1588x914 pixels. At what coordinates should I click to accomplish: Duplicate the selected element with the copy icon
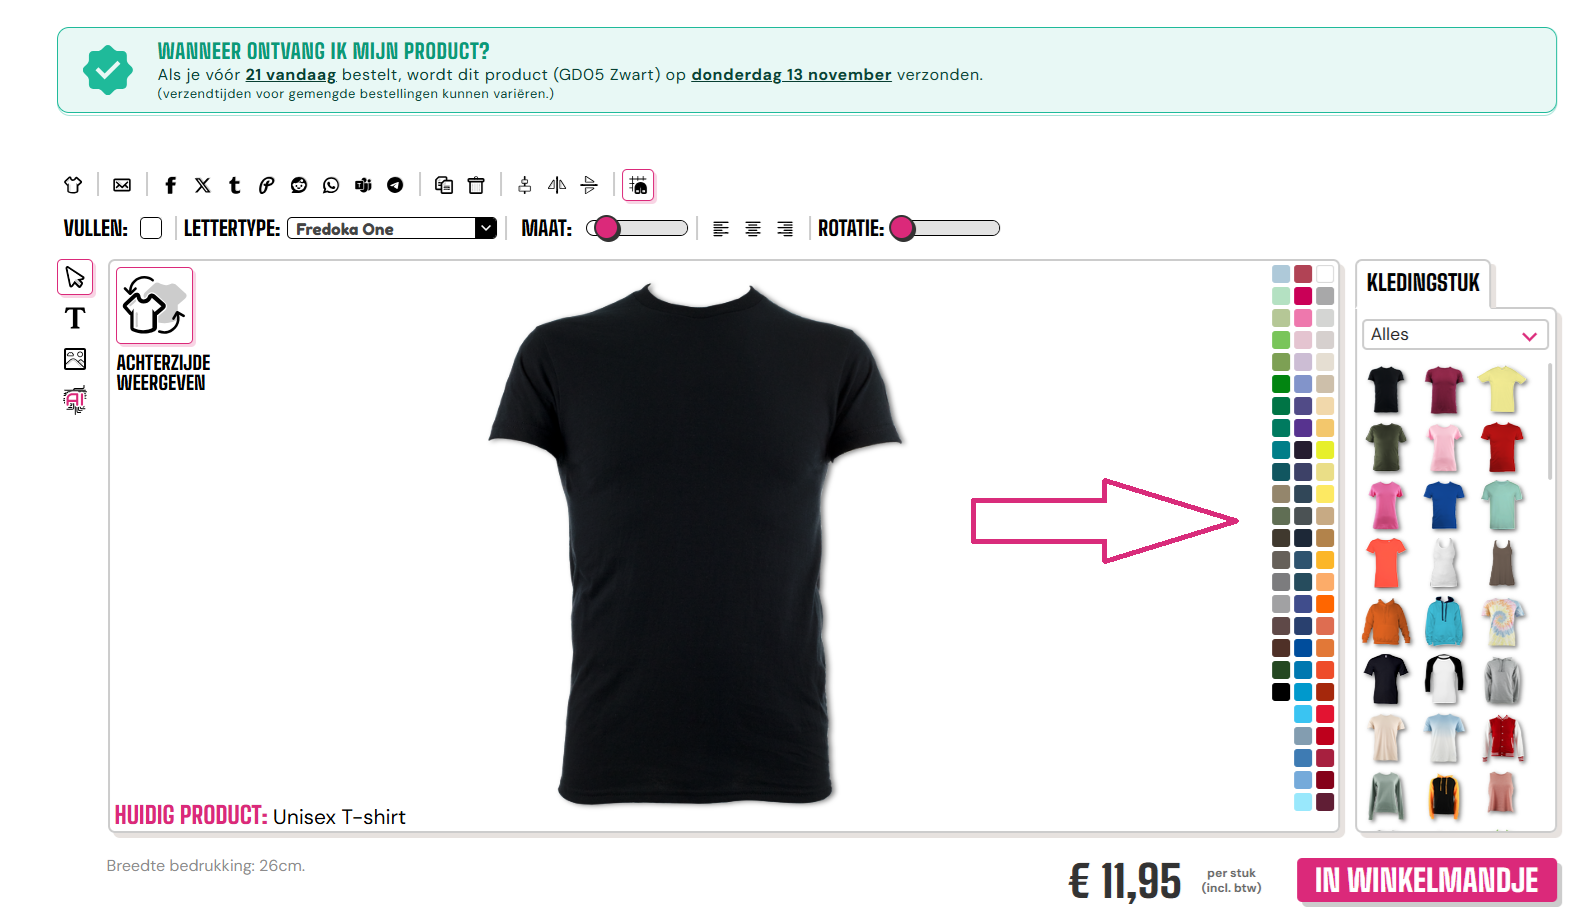click(x=444, y=185)
